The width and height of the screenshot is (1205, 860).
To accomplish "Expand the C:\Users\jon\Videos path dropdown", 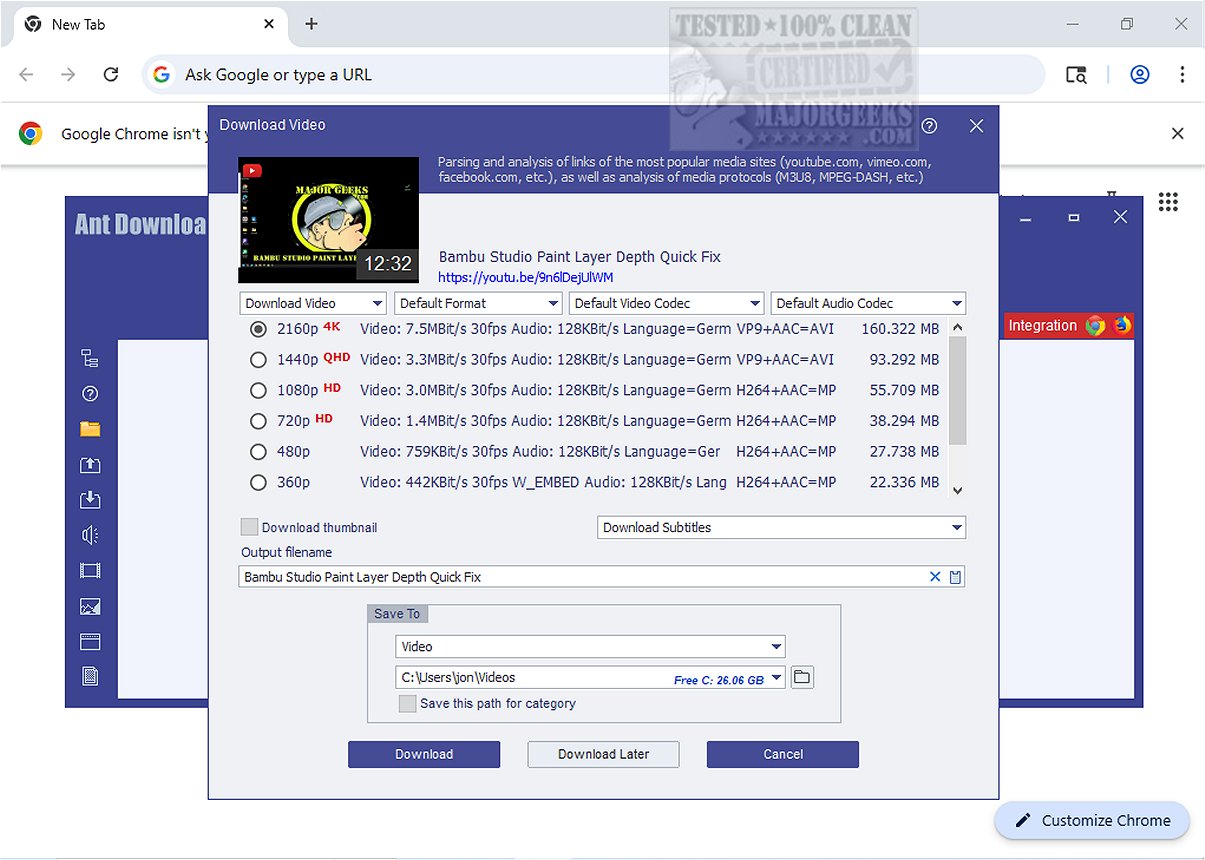I will click(x=777, y=679).
